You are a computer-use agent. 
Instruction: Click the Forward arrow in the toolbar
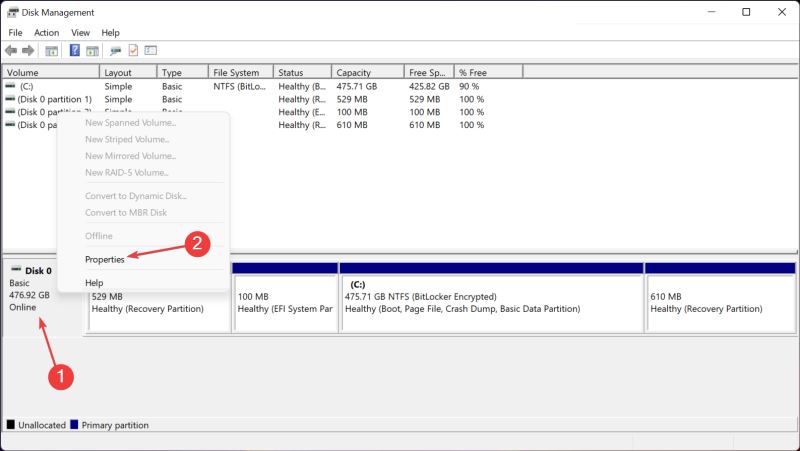[x=28, y=50]
